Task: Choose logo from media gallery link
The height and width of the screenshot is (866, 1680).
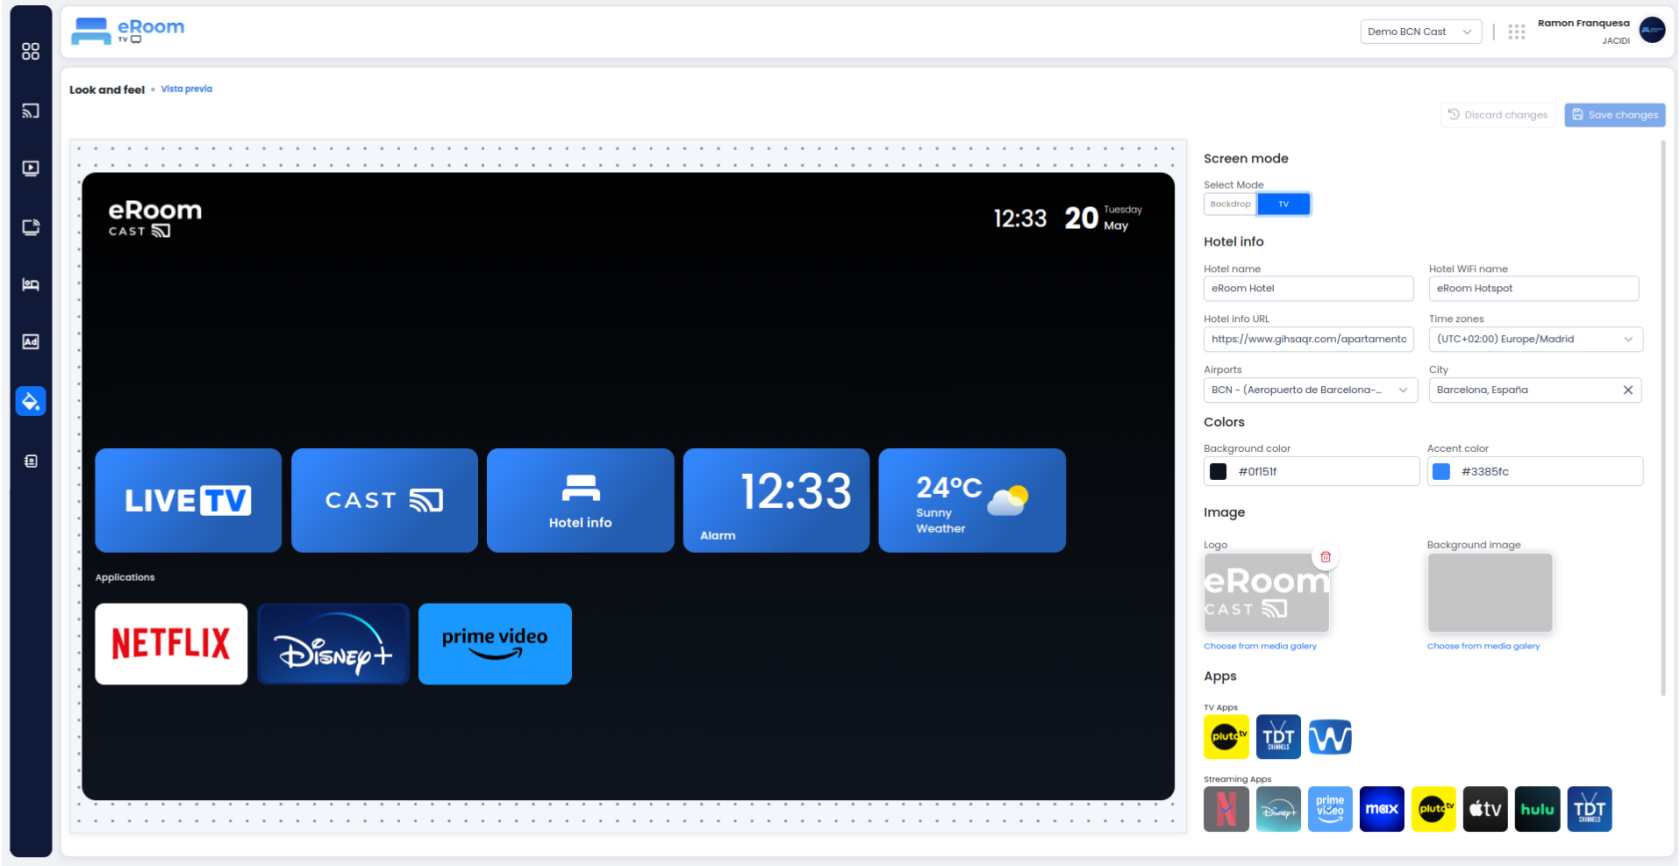Action: pos(1260,646)
